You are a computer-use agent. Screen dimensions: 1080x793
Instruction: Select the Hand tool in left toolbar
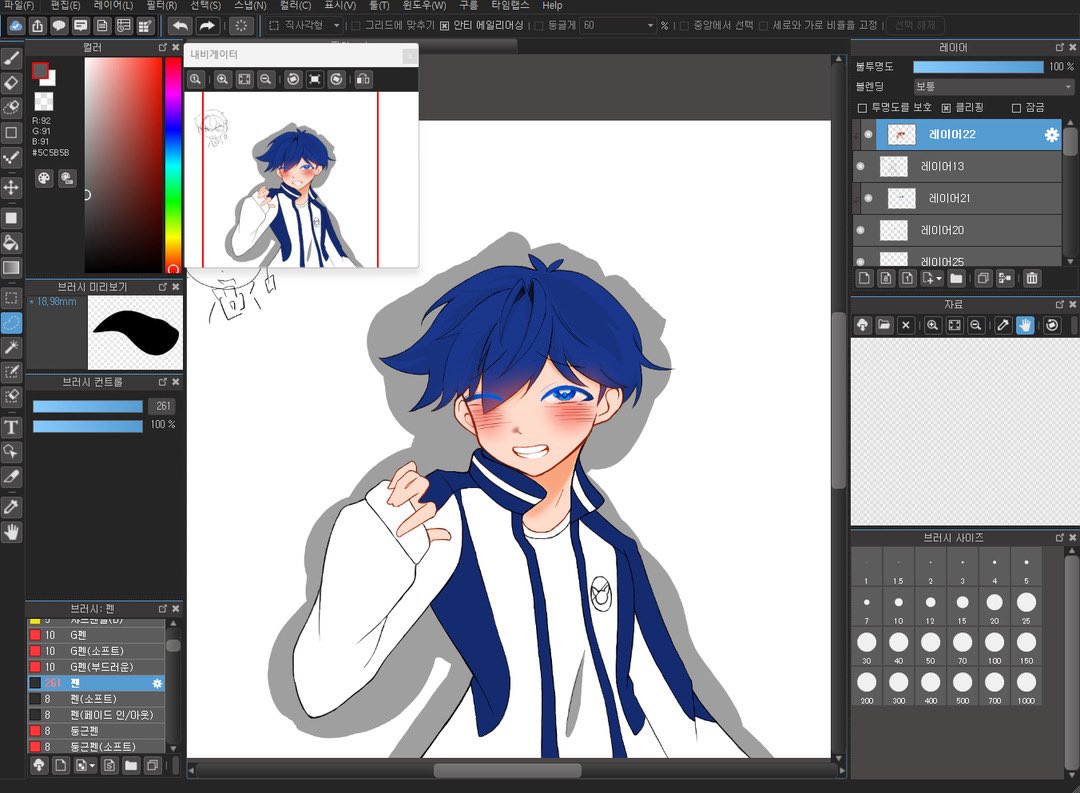(x=12, y=532)
